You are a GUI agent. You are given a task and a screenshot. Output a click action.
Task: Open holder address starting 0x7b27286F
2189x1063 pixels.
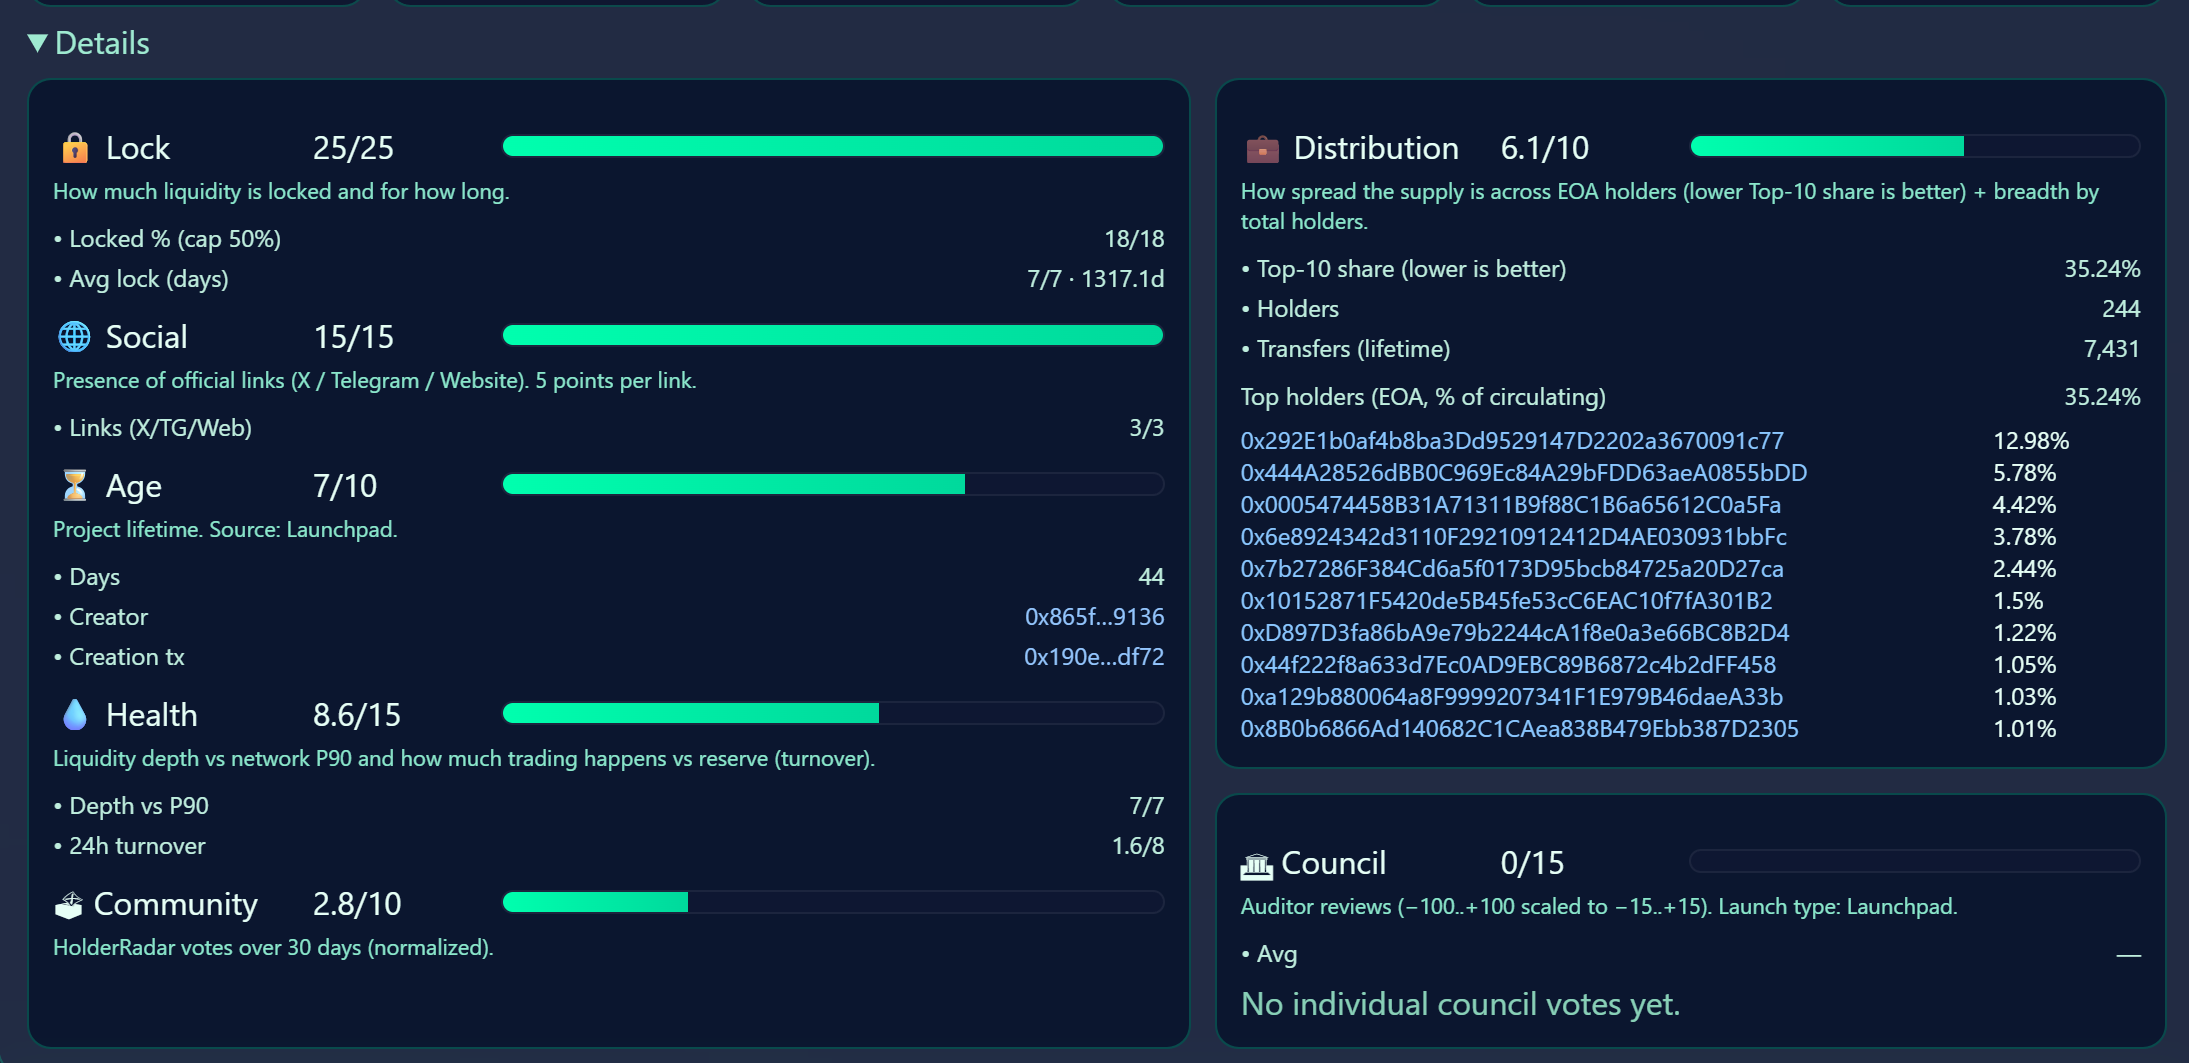(1511, 569)
